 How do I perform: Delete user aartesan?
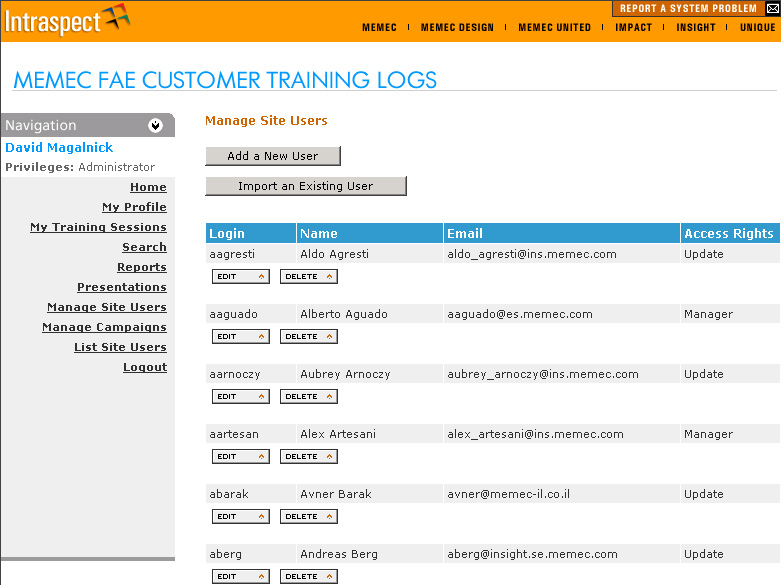(x=308, y=456)
